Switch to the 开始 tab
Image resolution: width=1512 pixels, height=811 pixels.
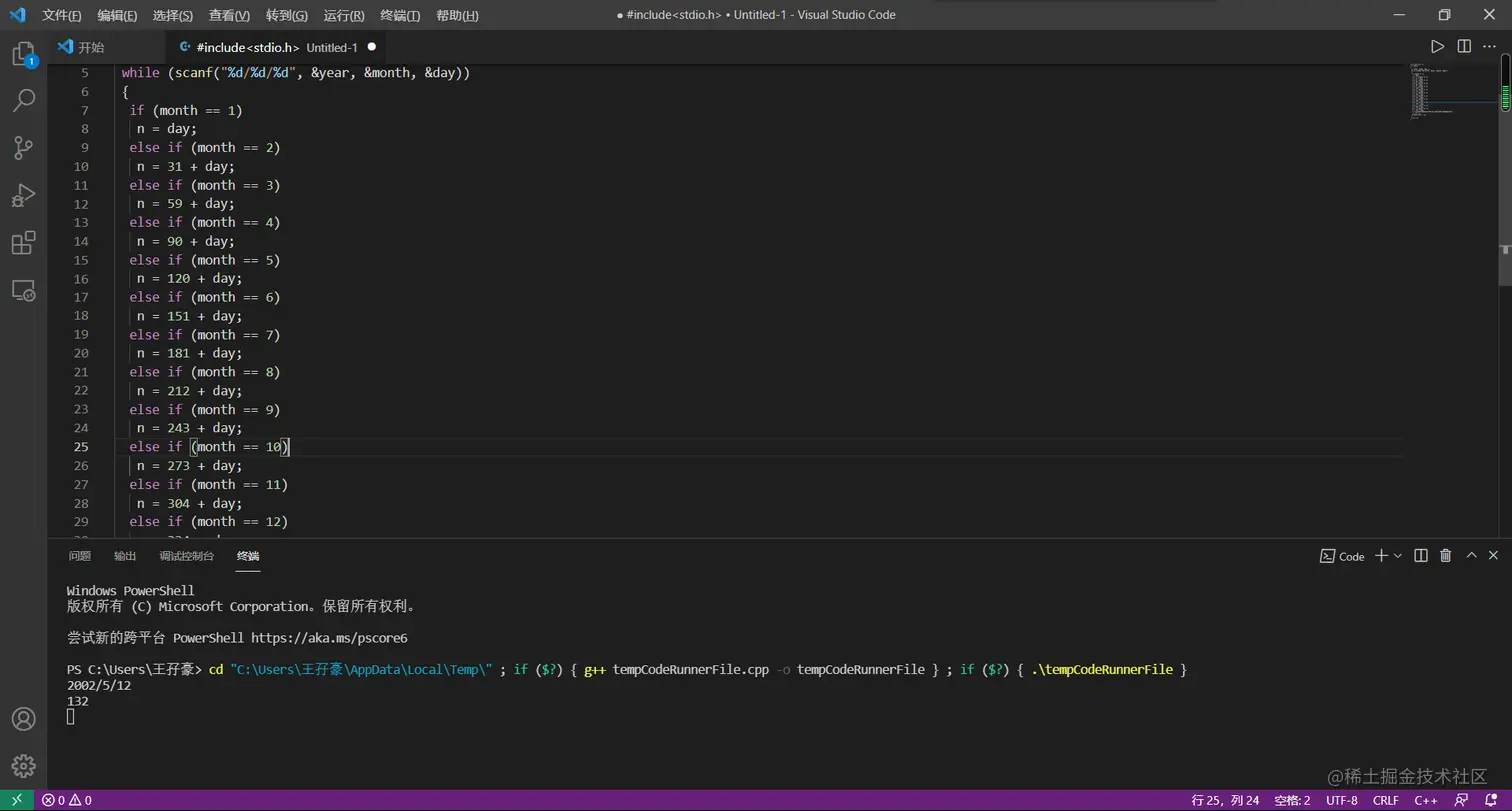pyautogui.click(x=106, y=47)
